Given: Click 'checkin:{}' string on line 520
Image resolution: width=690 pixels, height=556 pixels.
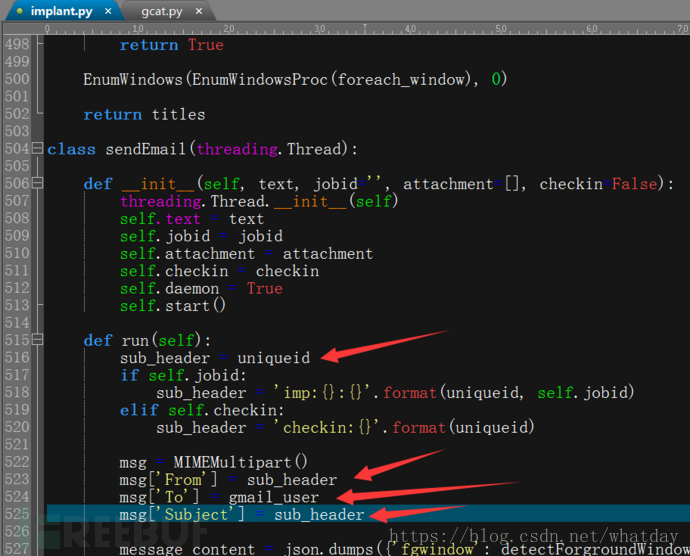Looking at the screenshot, I should coord(327,427).
